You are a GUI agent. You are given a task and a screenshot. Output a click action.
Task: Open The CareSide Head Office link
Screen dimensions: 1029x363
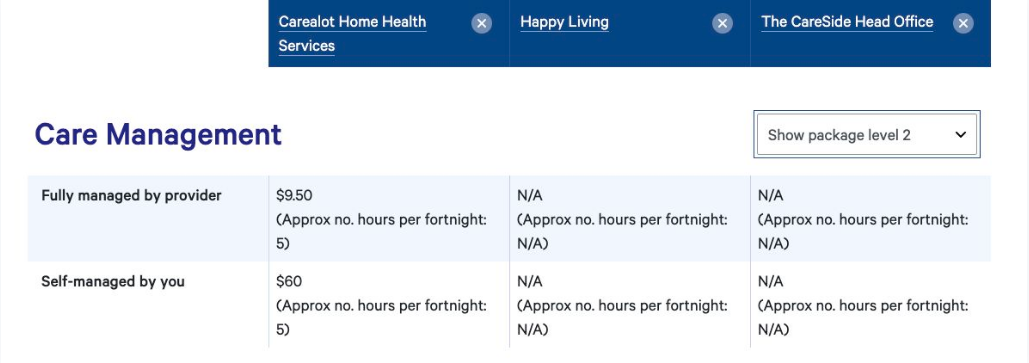click(x=847, y=22)
